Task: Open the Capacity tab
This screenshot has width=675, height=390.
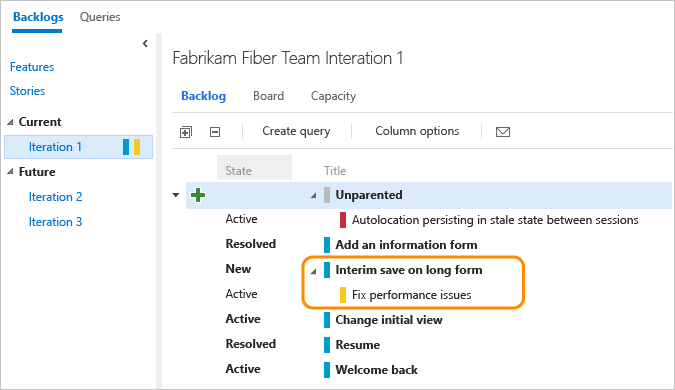Action: tap(334, 96)
